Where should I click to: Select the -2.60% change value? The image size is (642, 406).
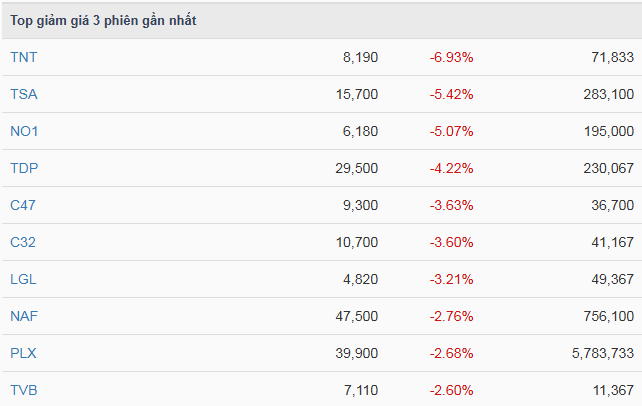point(452,390)
